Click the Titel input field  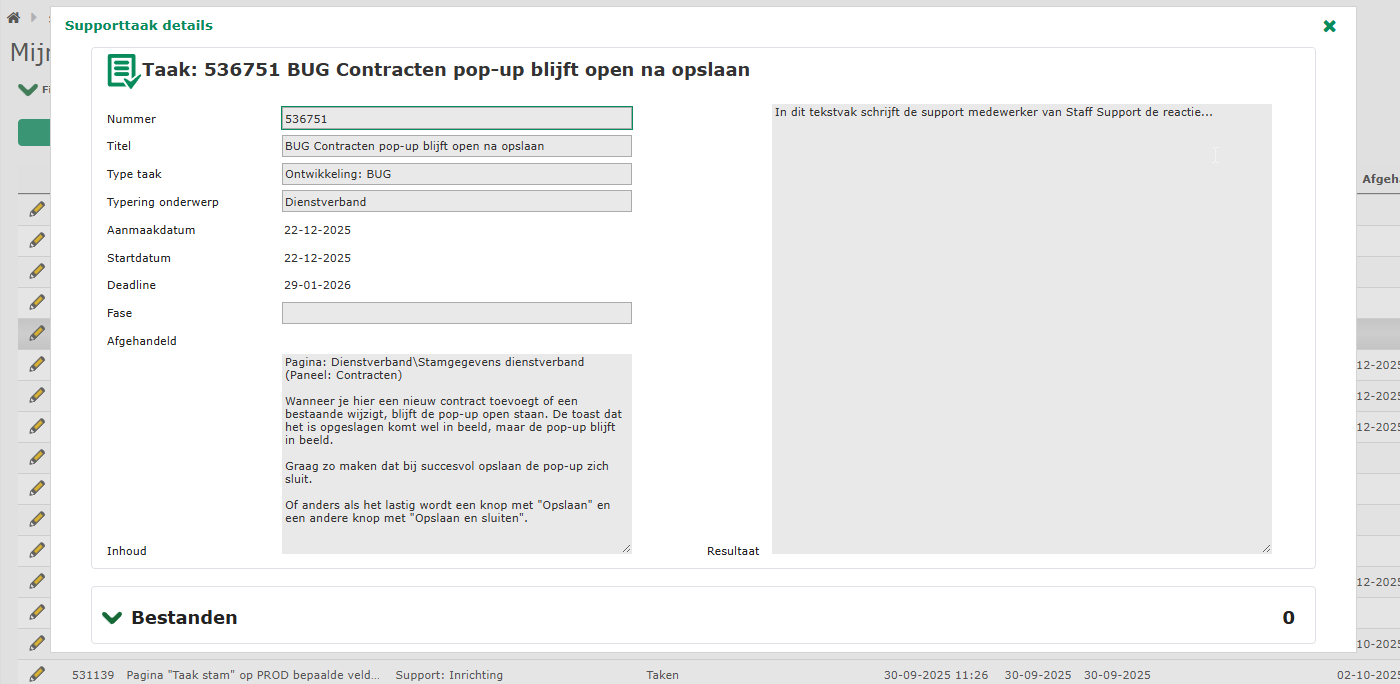456,146
